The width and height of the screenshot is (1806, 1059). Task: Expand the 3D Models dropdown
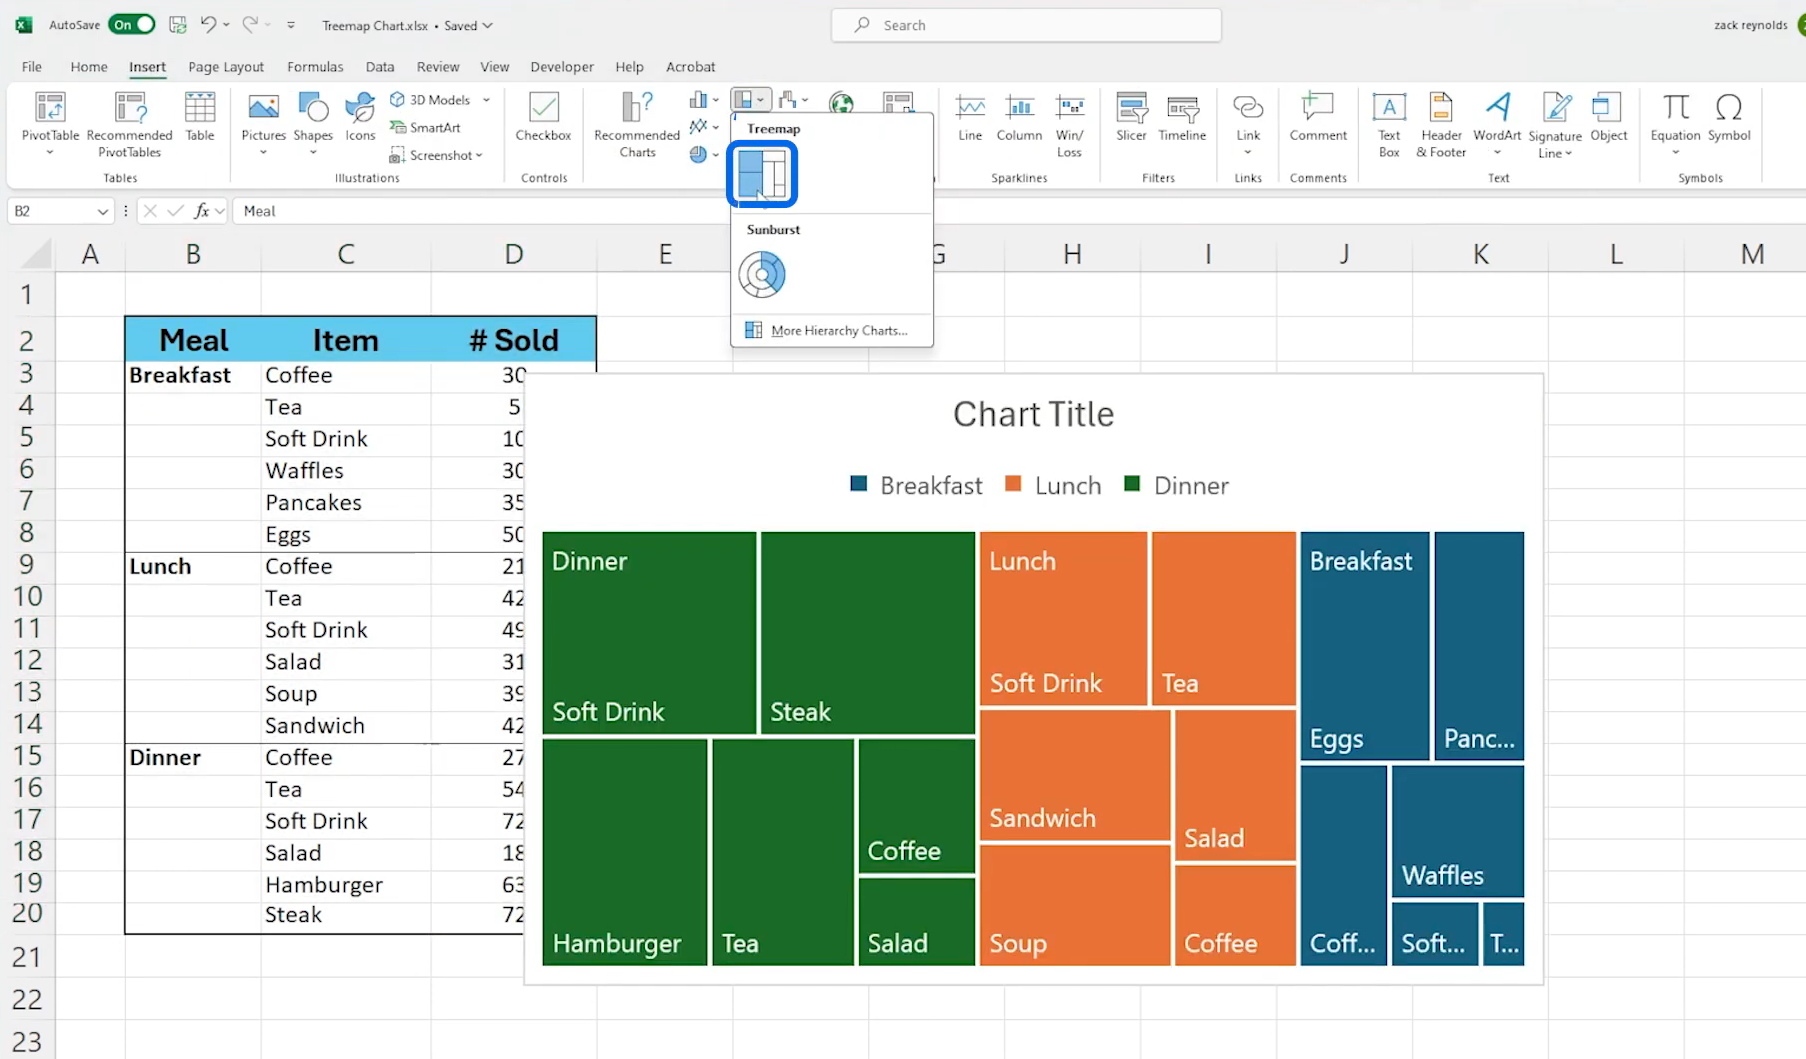pos(486,100)
